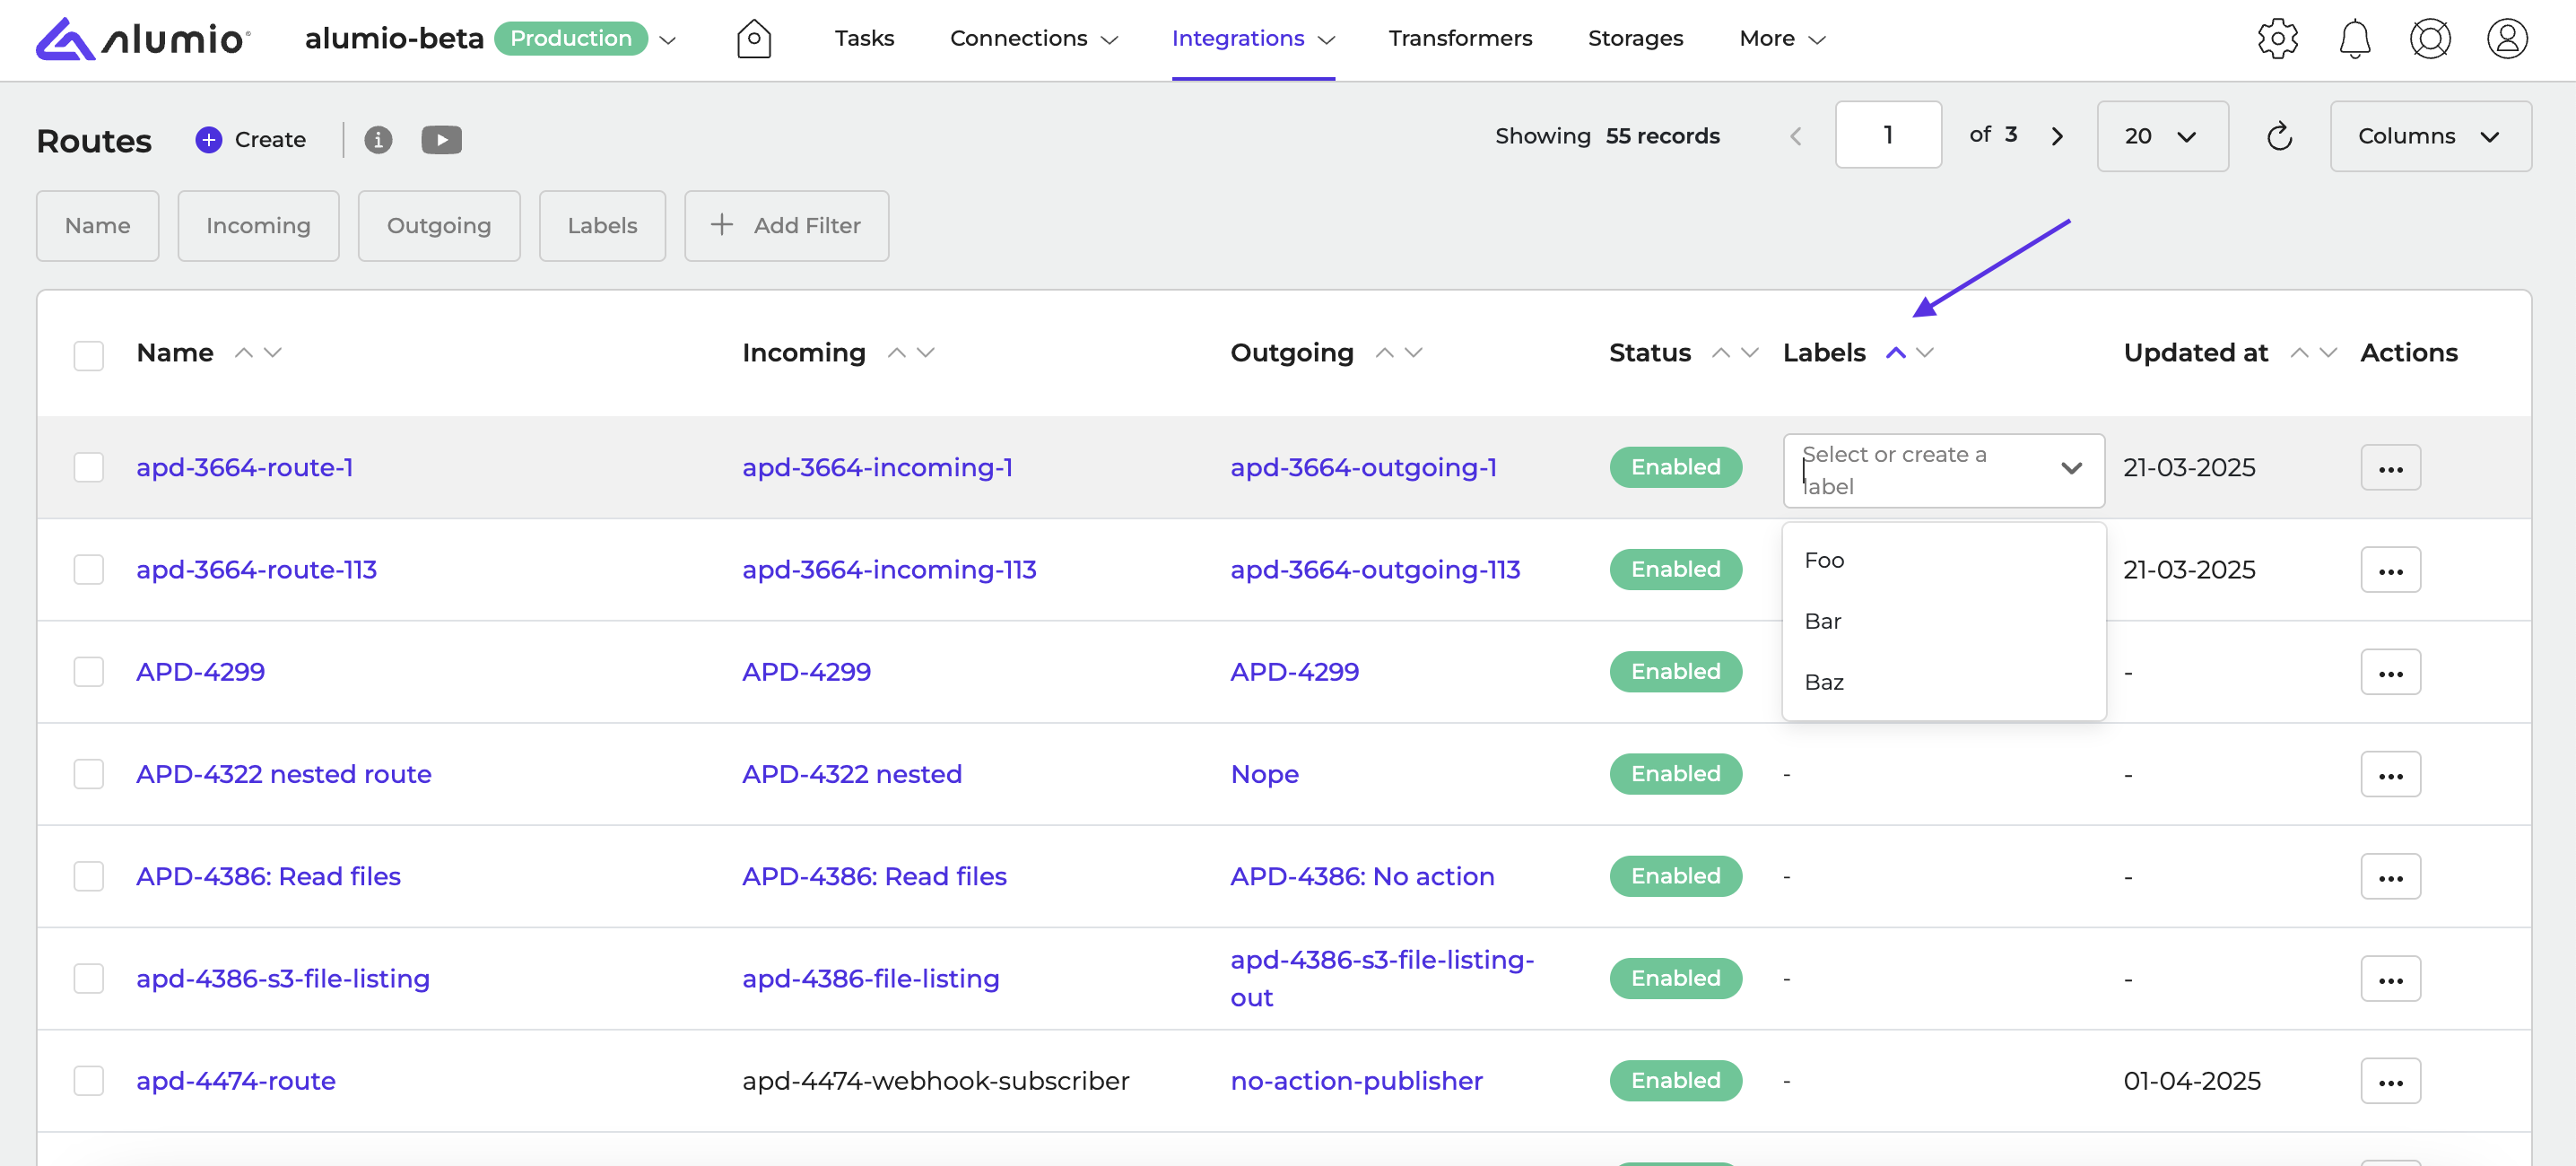Select the APD-4299 row checkbox
The height and width of the screenshot is (1166, 2576).
(89, 672)
